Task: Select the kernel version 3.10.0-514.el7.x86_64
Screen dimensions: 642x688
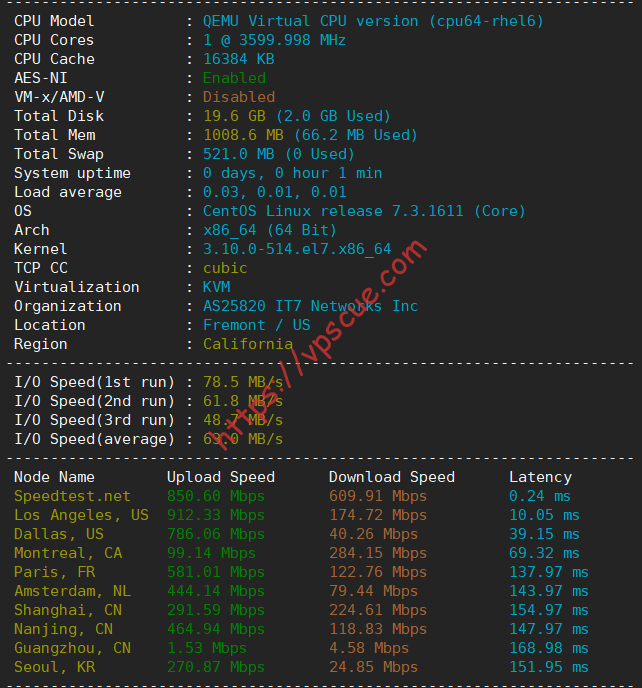Action: coord(297,249)
